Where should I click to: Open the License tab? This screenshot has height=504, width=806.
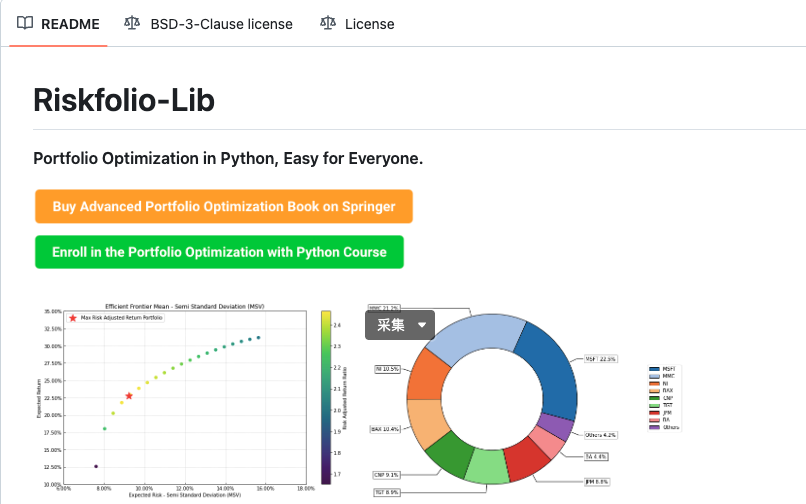357,24
